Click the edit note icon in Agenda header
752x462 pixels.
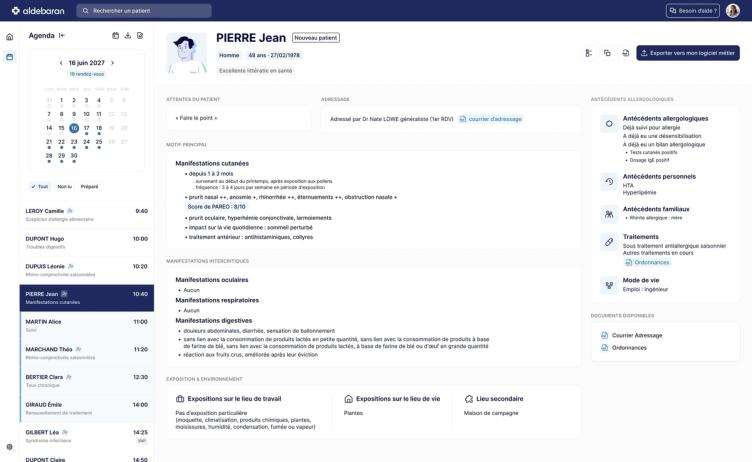click(x=140, y=36)
